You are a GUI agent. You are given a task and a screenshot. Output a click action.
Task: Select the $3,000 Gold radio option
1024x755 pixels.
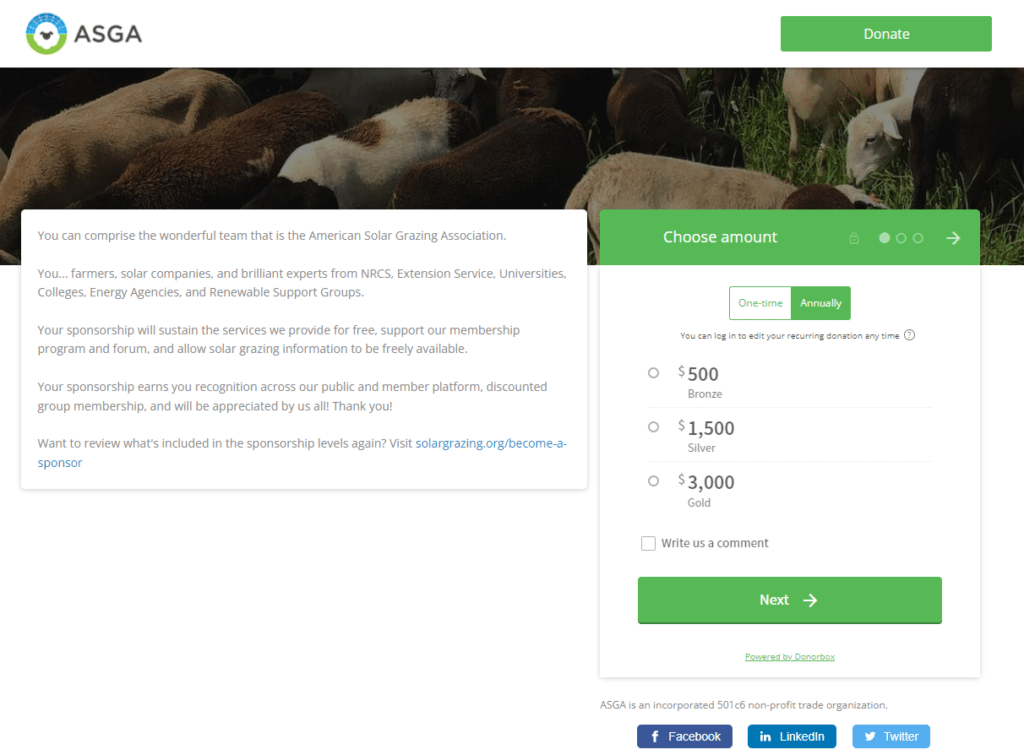coord(654,481)
